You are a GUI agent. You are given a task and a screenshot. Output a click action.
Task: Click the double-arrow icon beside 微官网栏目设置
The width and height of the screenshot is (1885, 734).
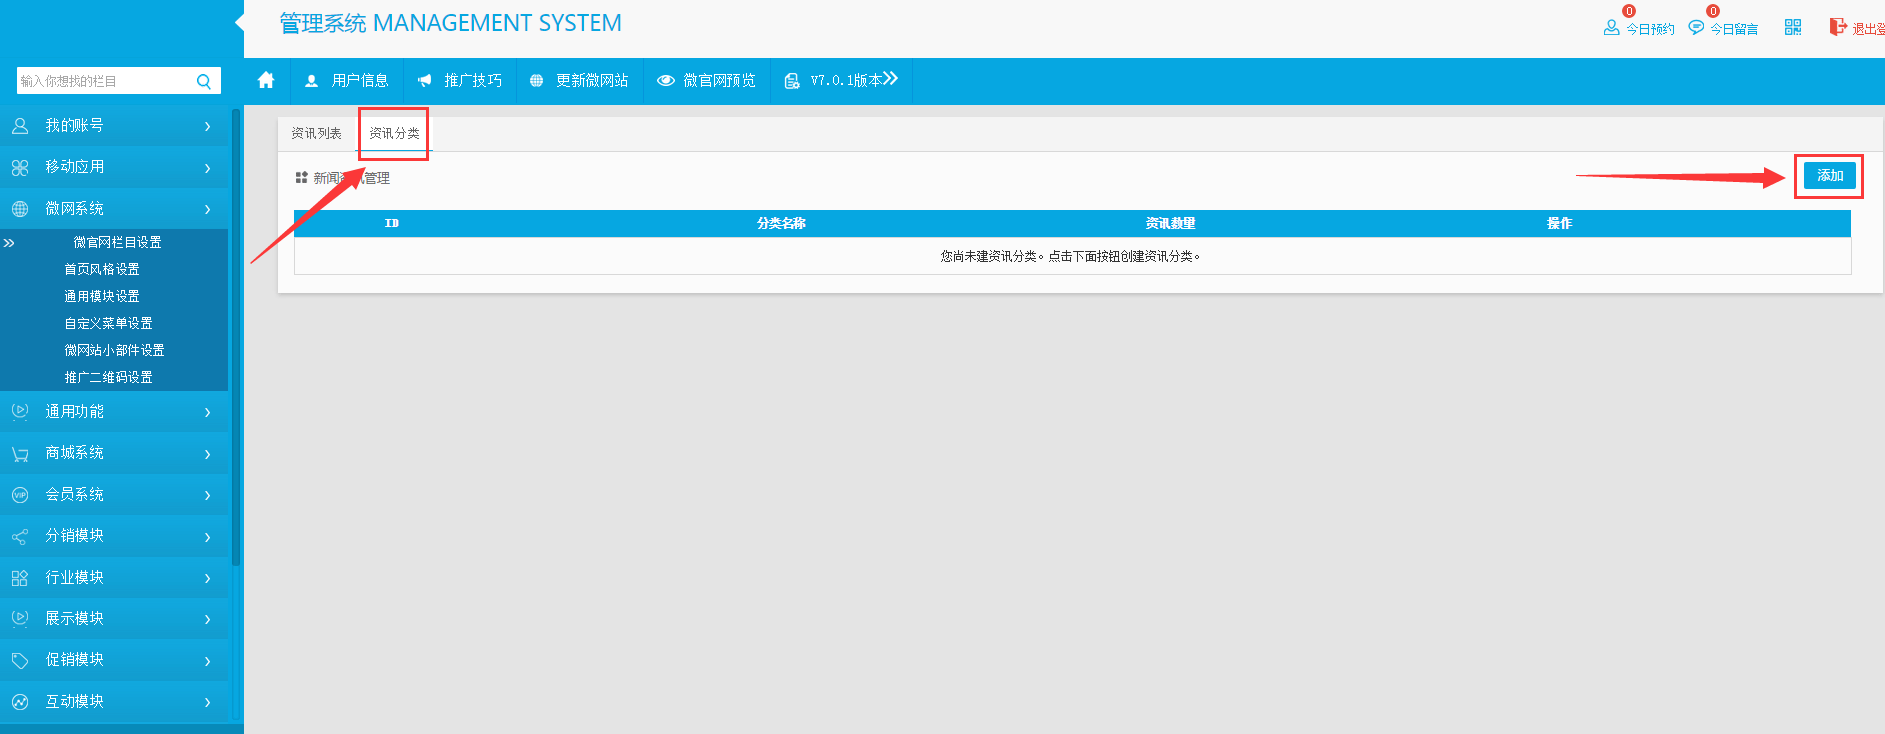click(9, 243)
